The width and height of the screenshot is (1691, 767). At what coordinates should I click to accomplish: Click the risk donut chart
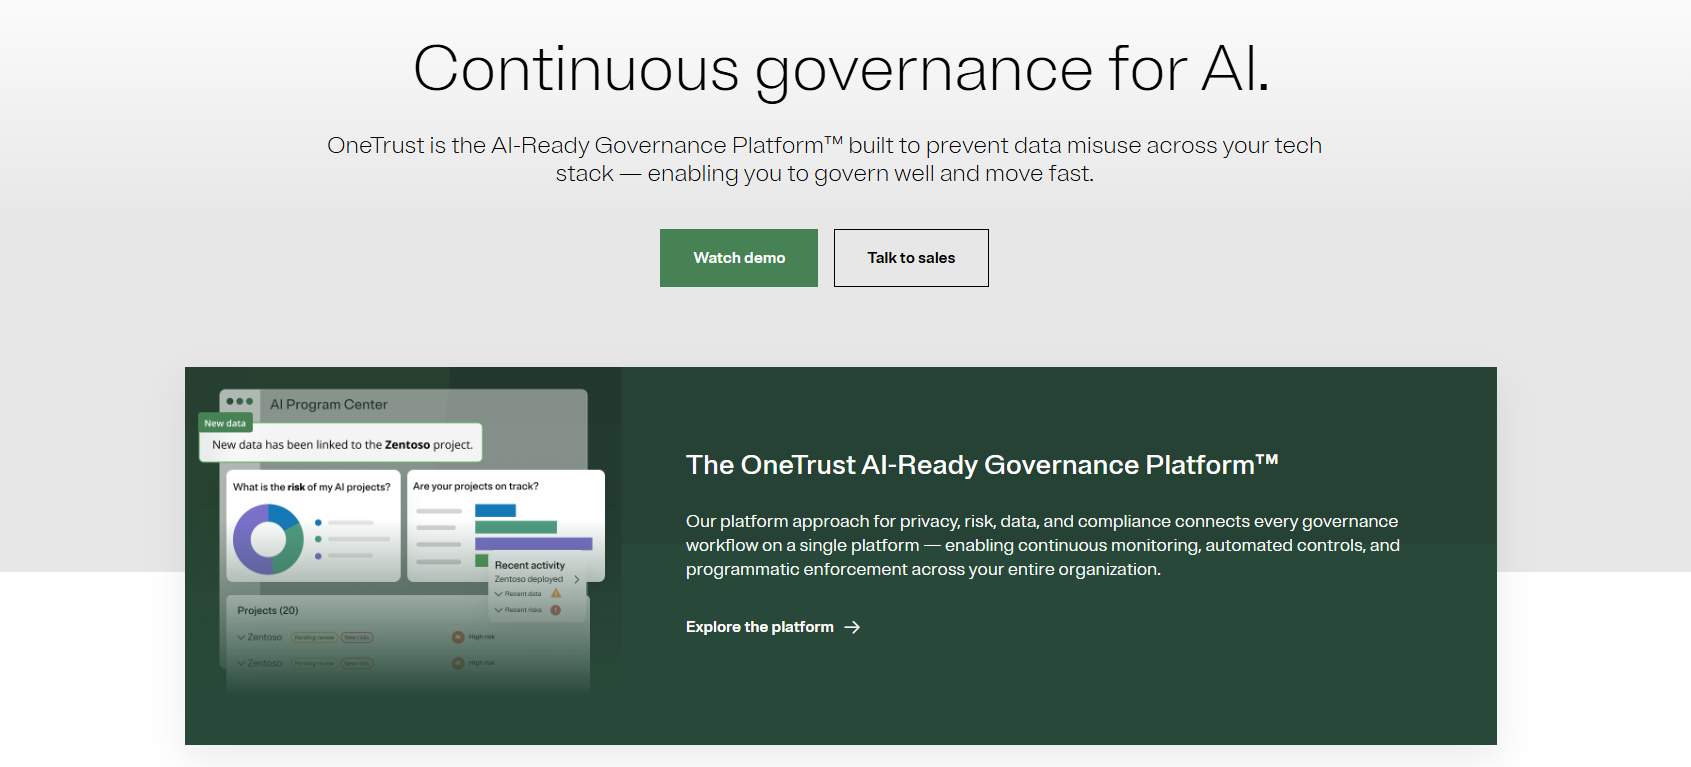(x=268, y=539)
